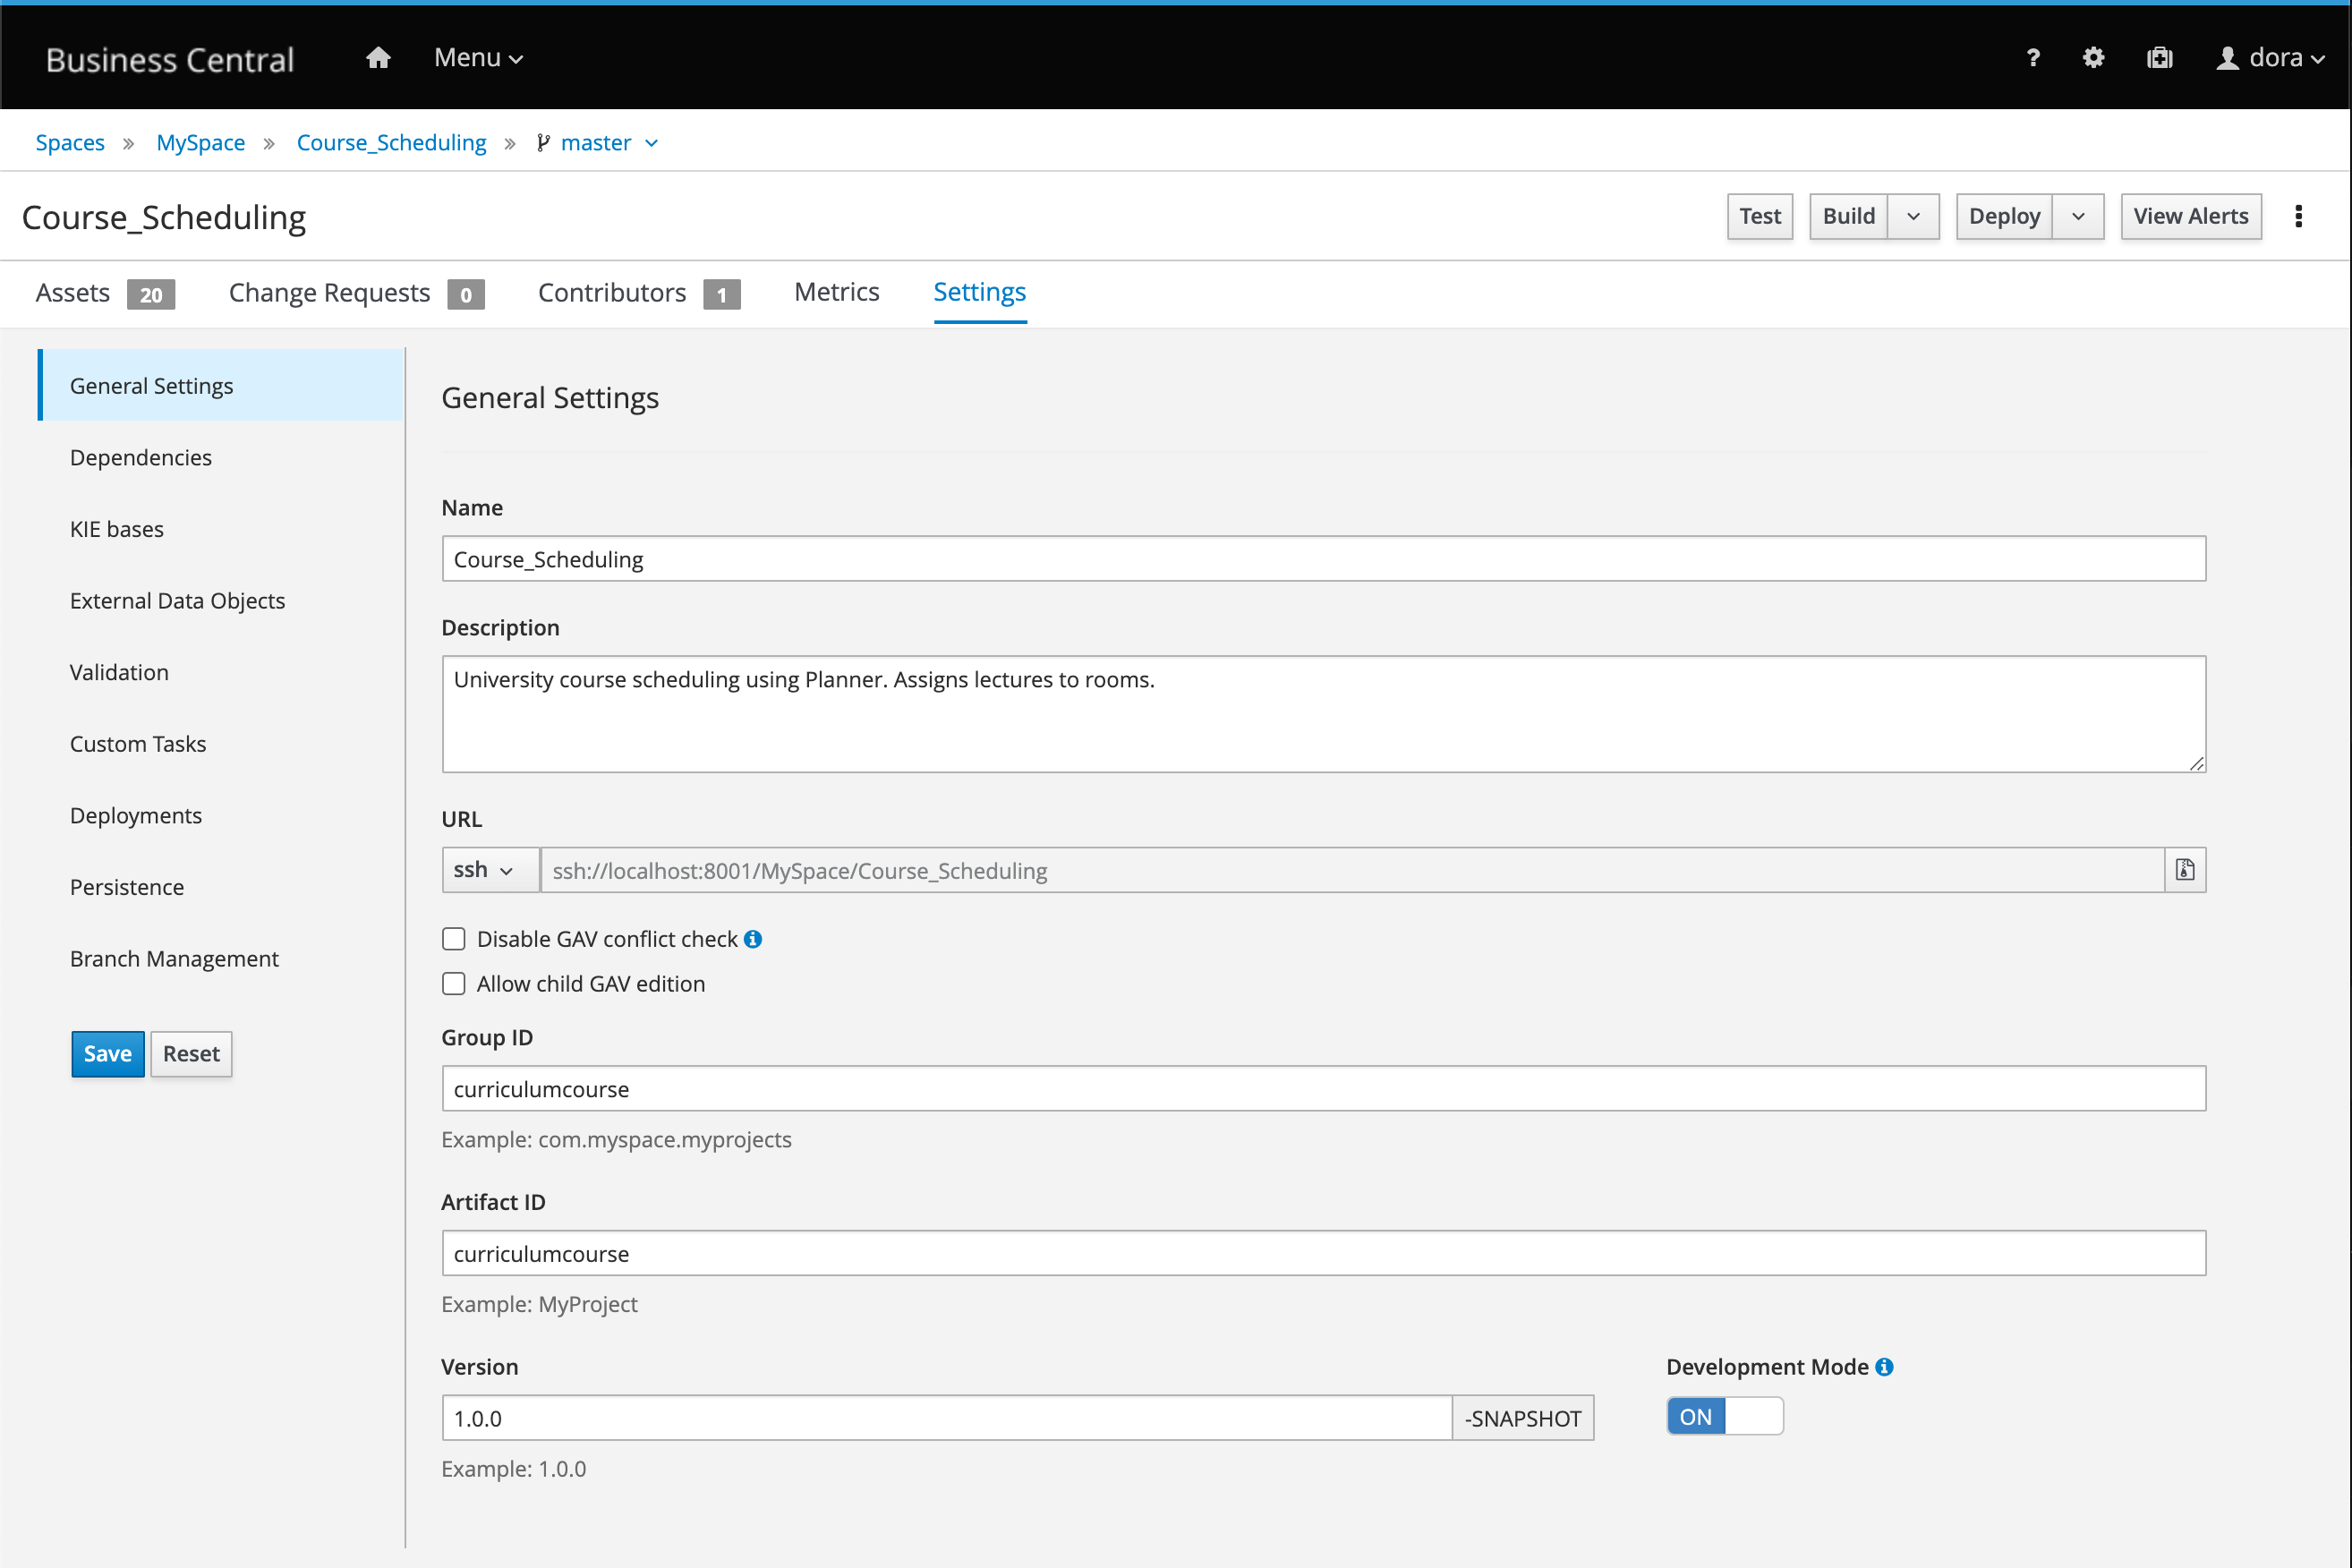Click into the Group ID field
Image resolution: width=2352 pixels, height=1568 pixels.
coord(1323,1088)
